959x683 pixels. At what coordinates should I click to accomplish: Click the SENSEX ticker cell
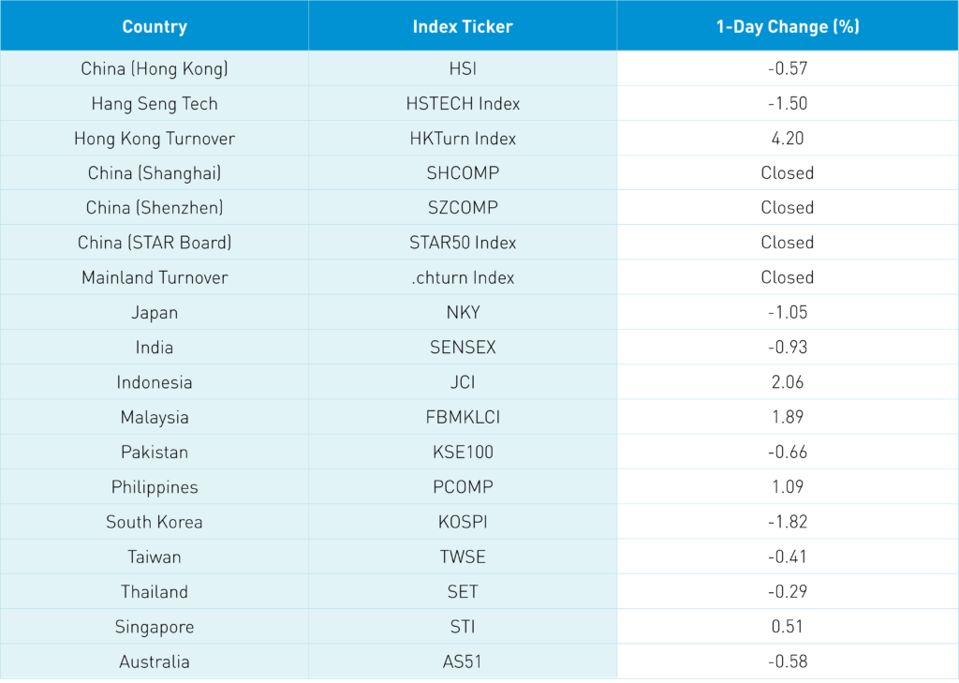[x=462, y=348]
